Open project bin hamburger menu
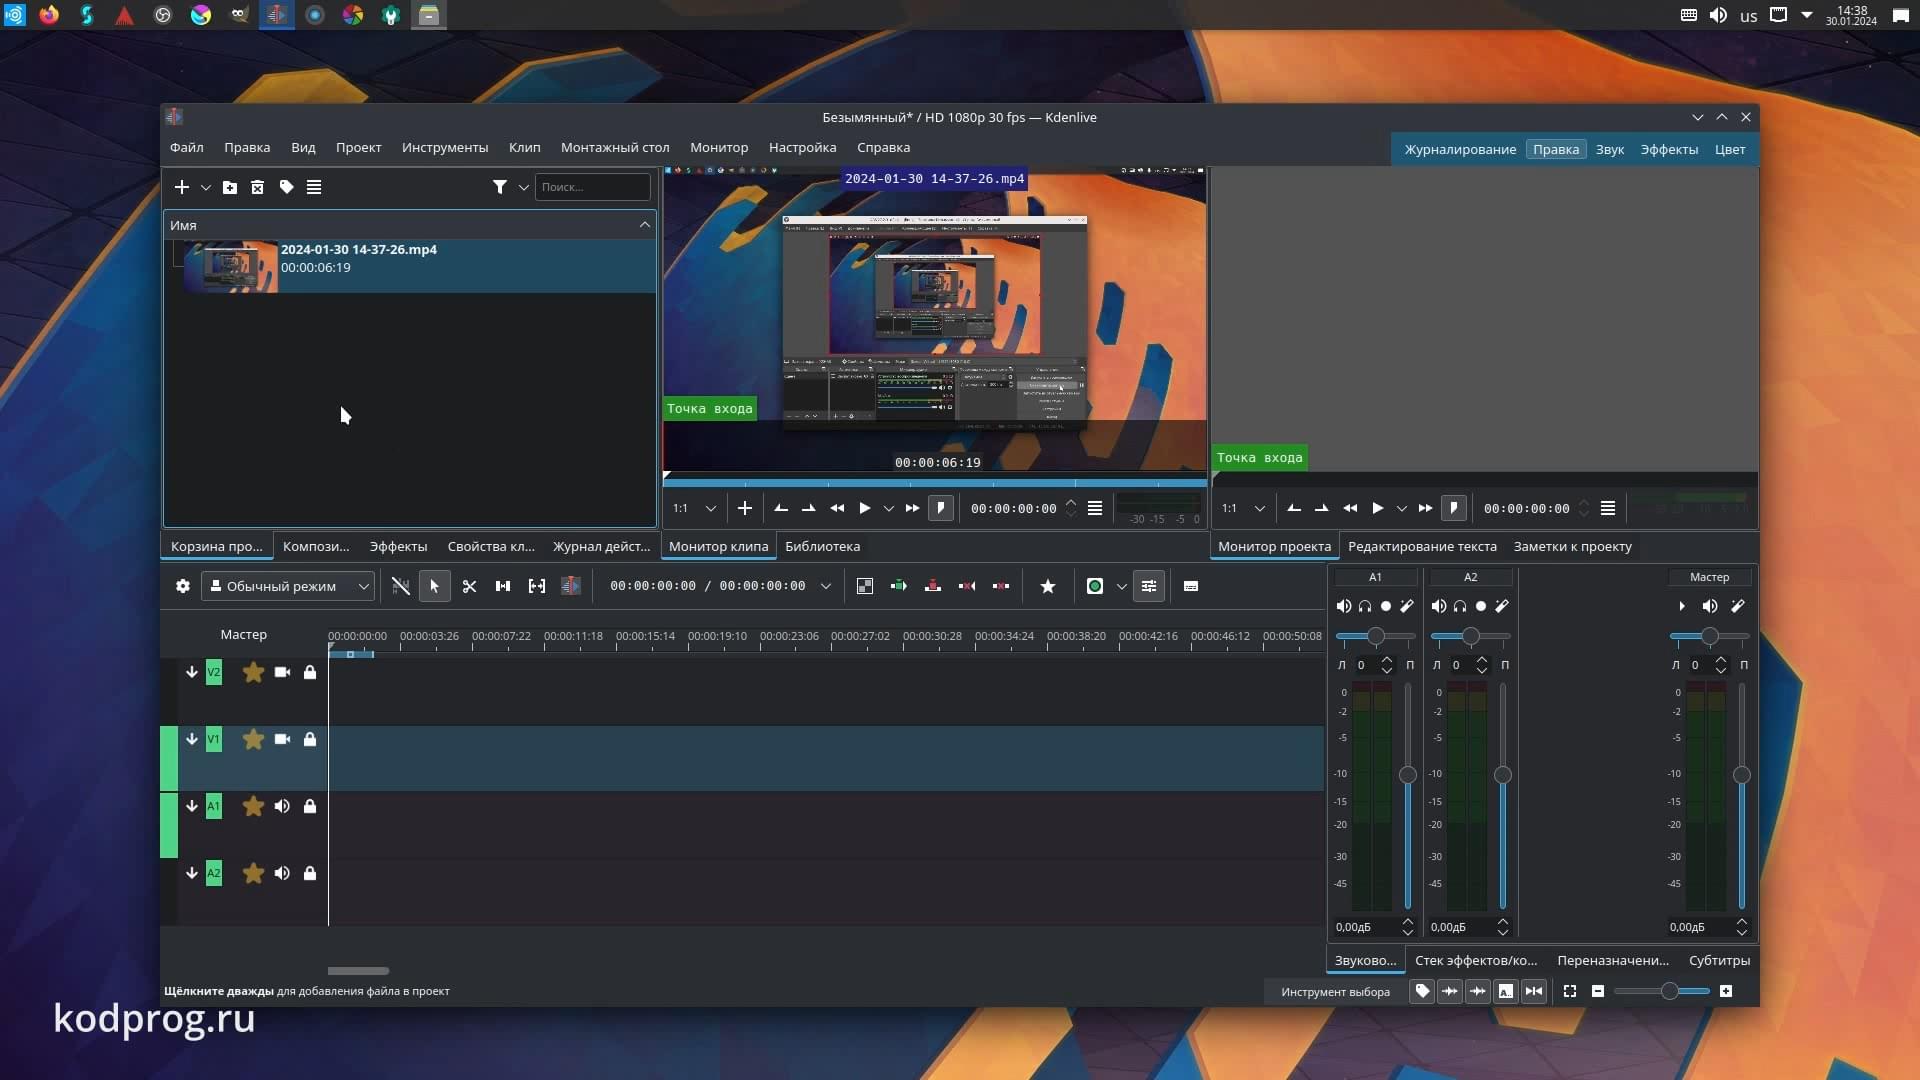Image resolution: width=1920 pixels, height=1080 pixels. [314, 187]
